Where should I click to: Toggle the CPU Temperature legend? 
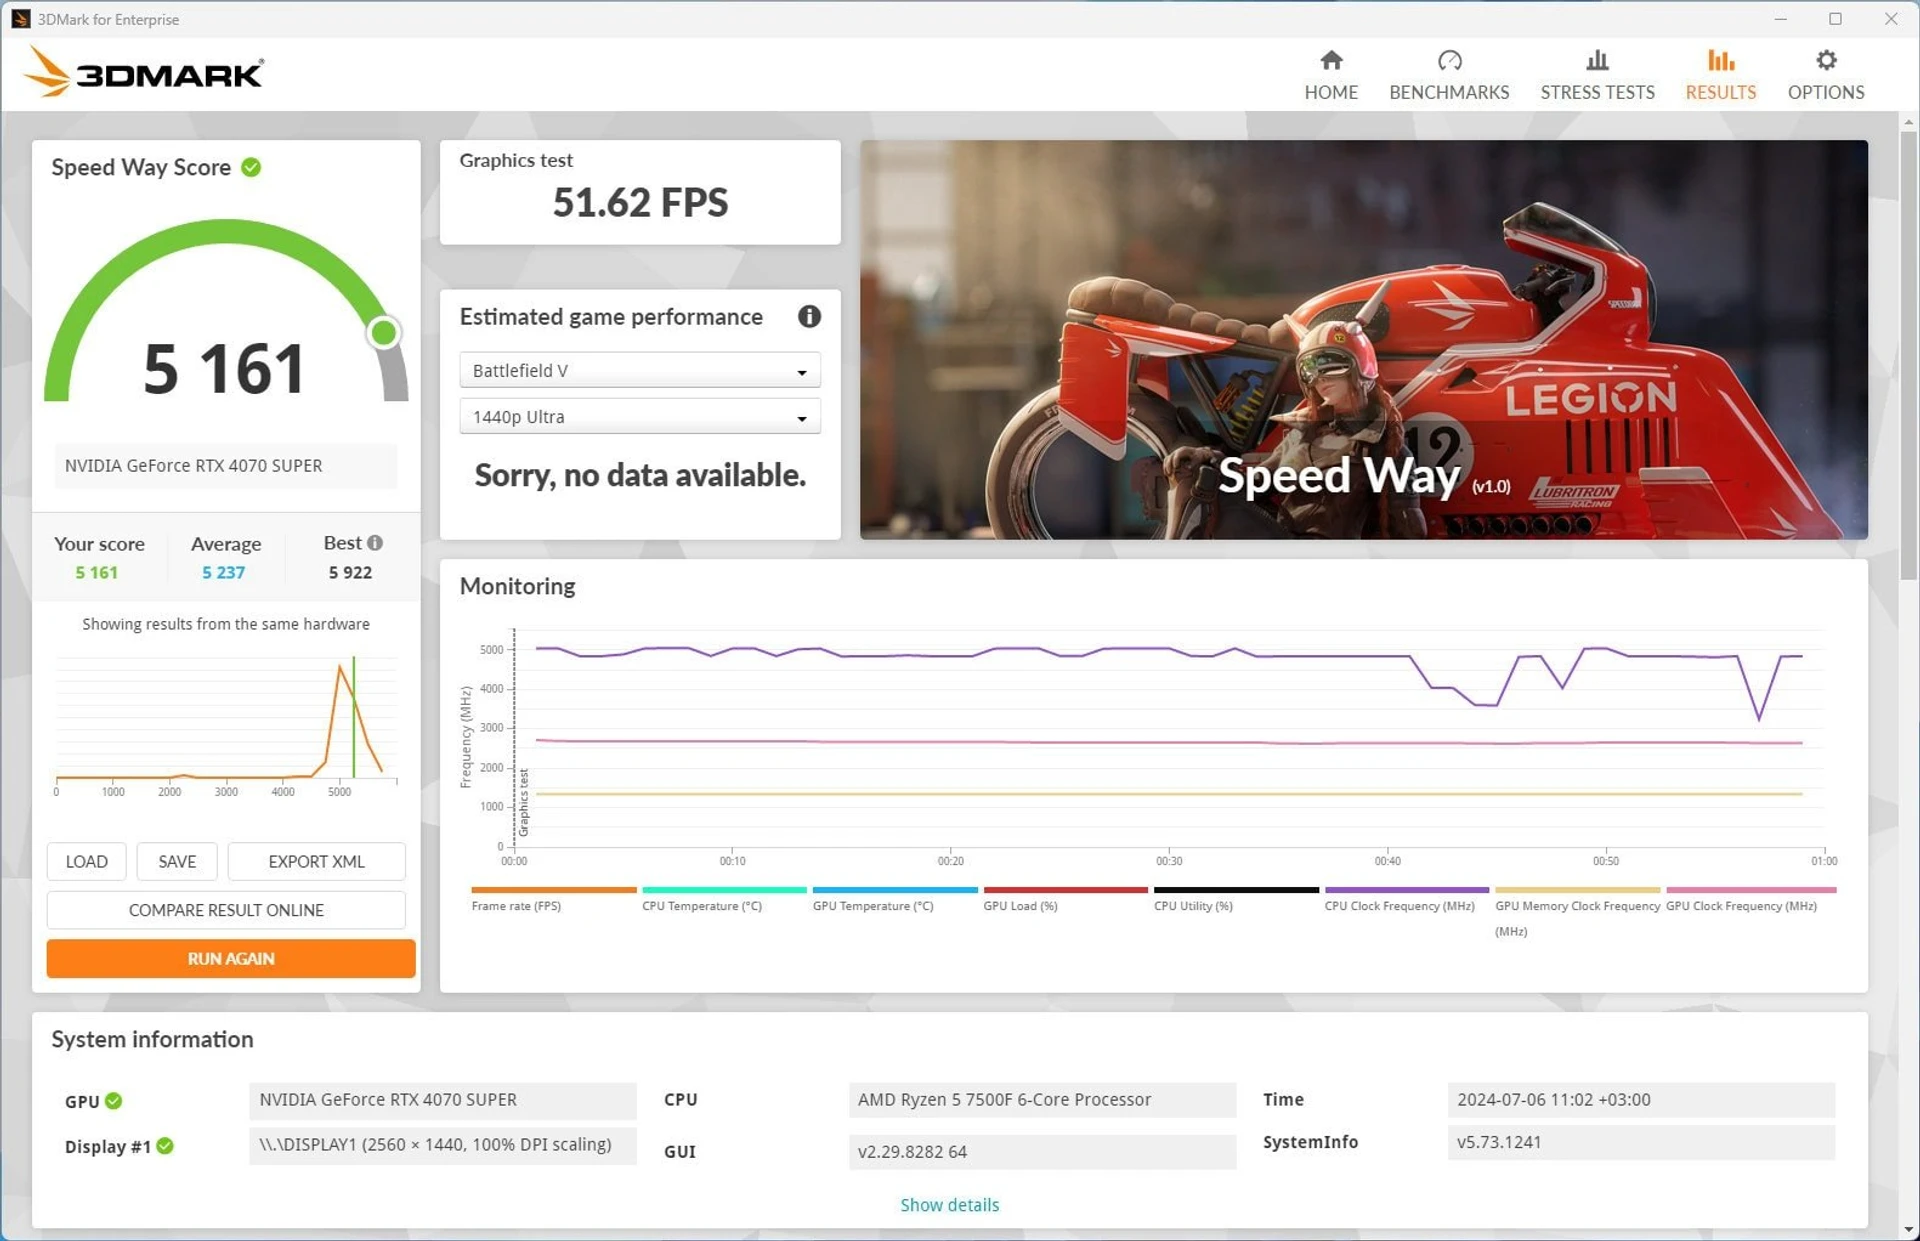click(x=724, y=899)
